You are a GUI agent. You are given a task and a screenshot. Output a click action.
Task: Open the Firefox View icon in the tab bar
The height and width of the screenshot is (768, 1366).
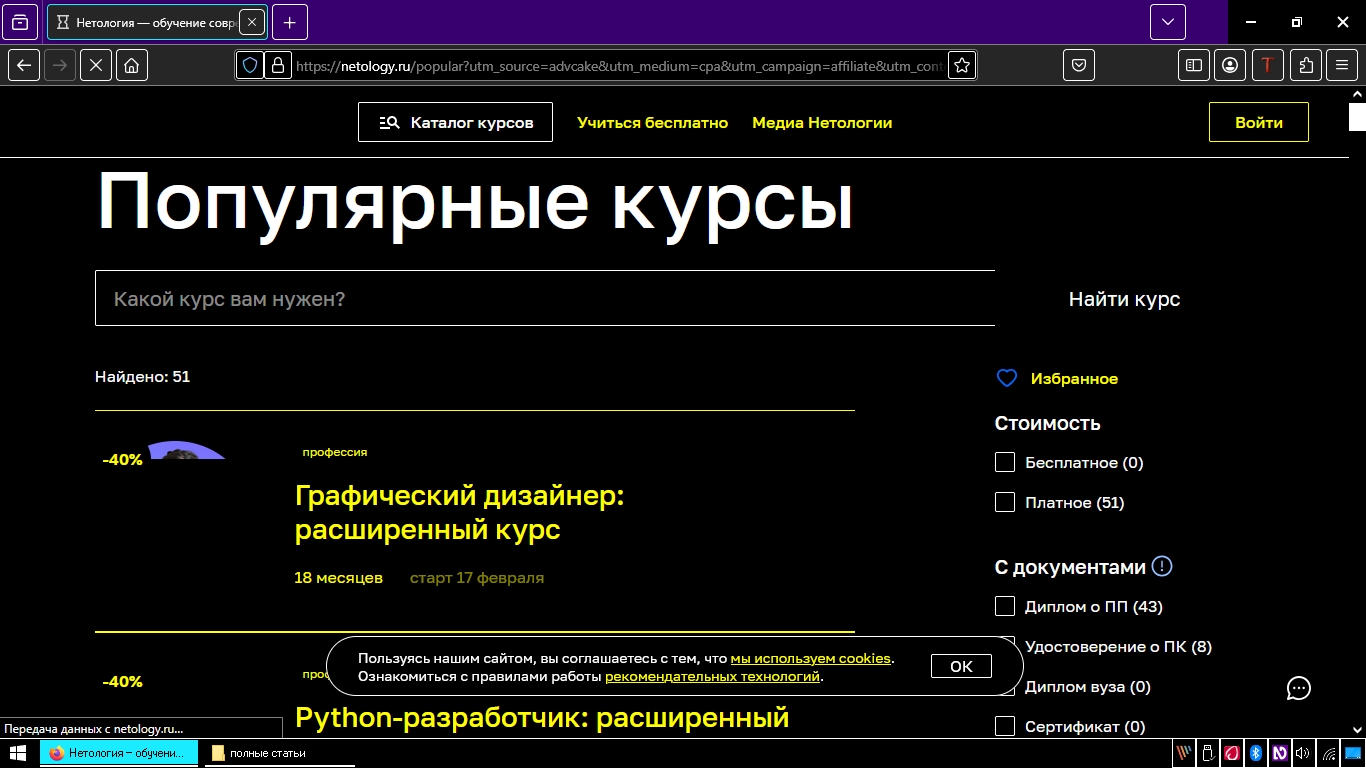pos(20,22)
